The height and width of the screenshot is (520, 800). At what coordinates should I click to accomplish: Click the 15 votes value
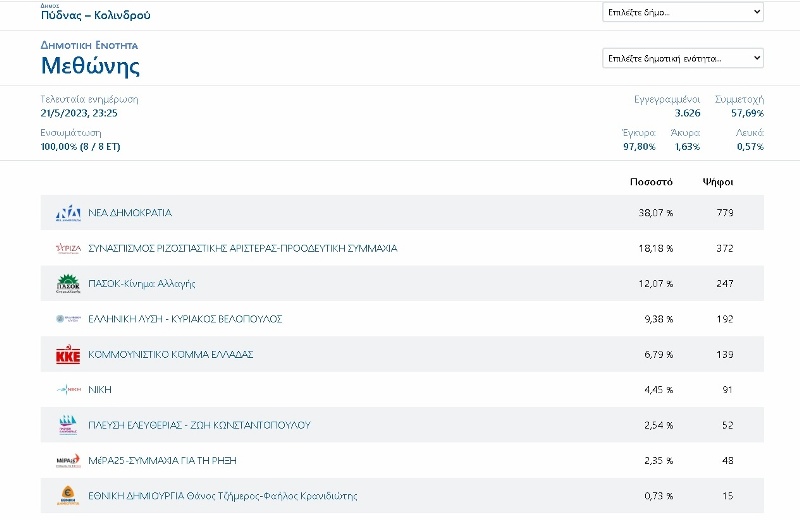click(728, 496)
